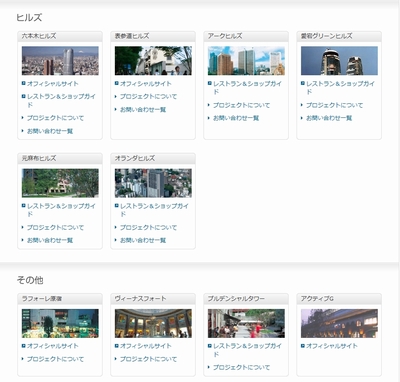Screen dimensions: 400x382
Task: Open プルデンシャルタワー レストラン&ショップガイド link
Action: point(247,350)
